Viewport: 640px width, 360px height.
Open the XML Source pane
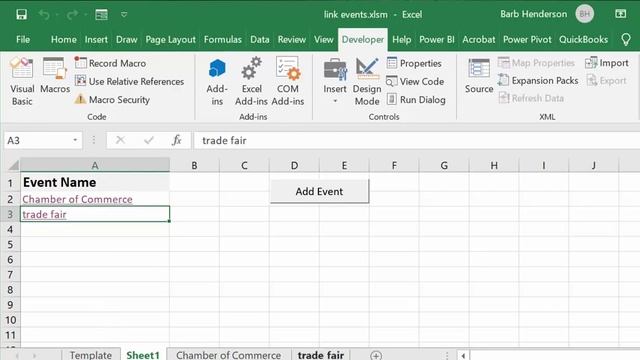tap(479, 76)
